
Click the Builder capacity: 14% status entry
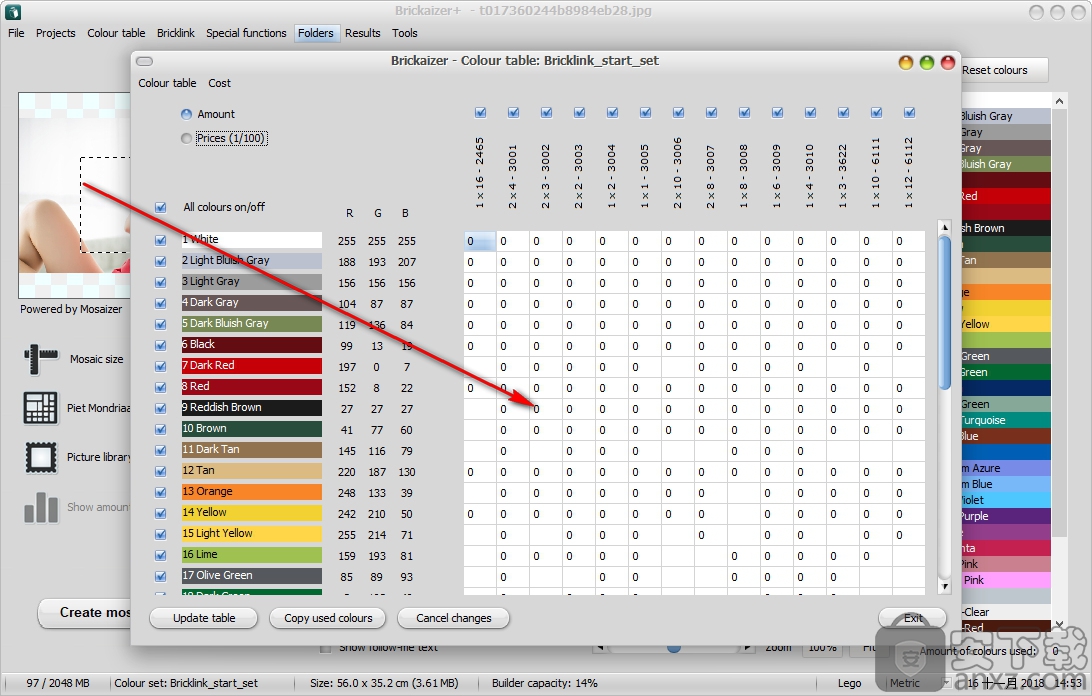[545, 683]
